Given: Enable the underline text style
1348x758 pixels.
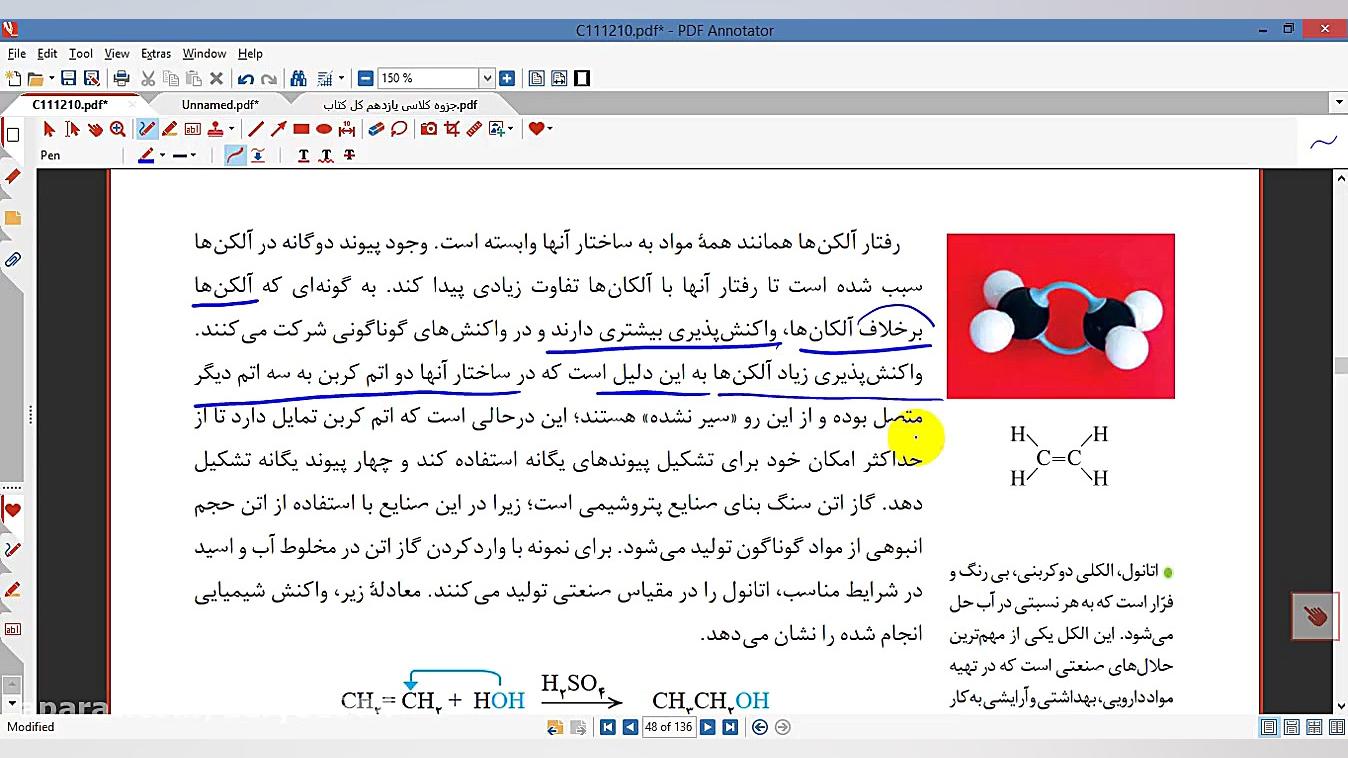Looking at the screenshot, I should (303, 155).
